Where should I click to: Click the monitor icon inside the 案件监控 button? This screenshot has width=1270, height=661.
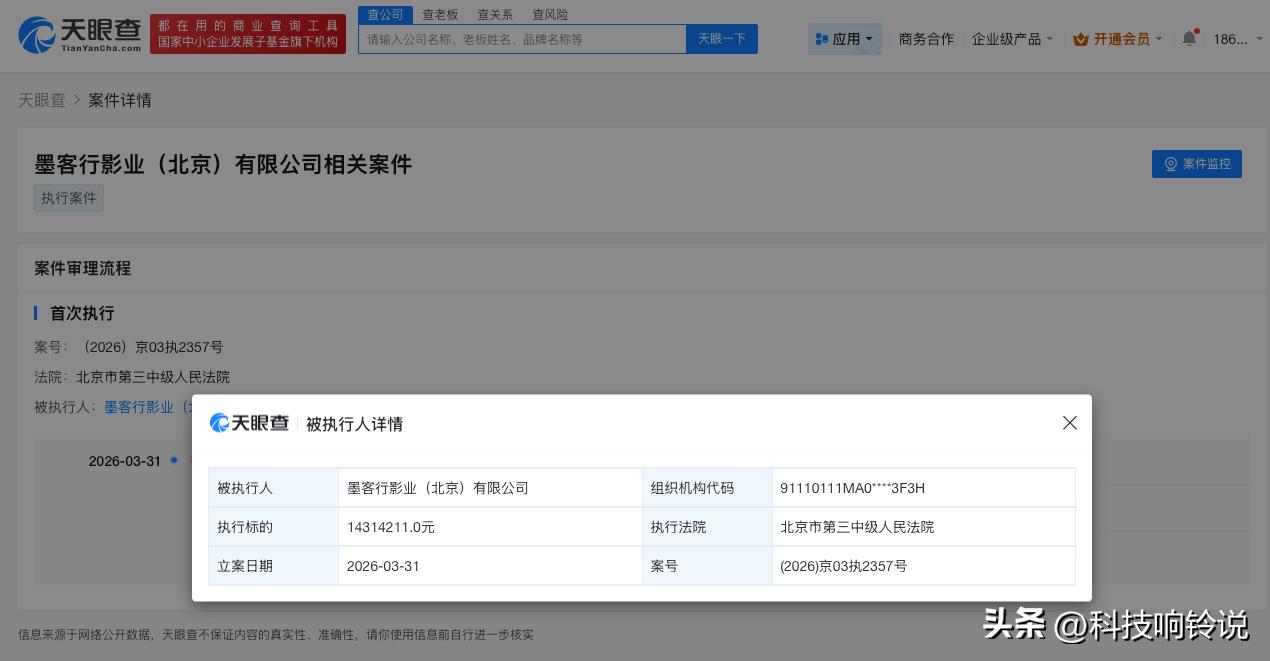click(x=1171, y=164)
